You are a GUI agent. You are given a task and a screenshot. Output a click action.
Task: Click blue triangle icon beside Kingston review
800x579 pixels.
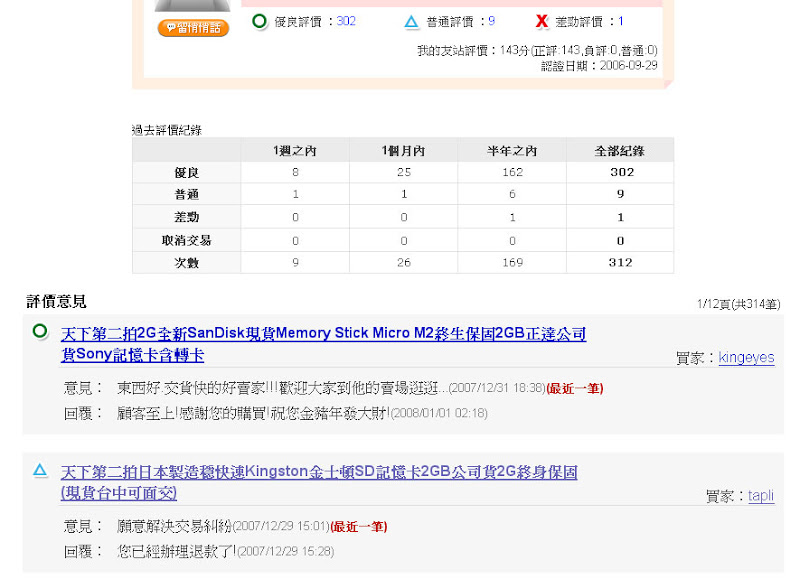[x=40, y=470]
